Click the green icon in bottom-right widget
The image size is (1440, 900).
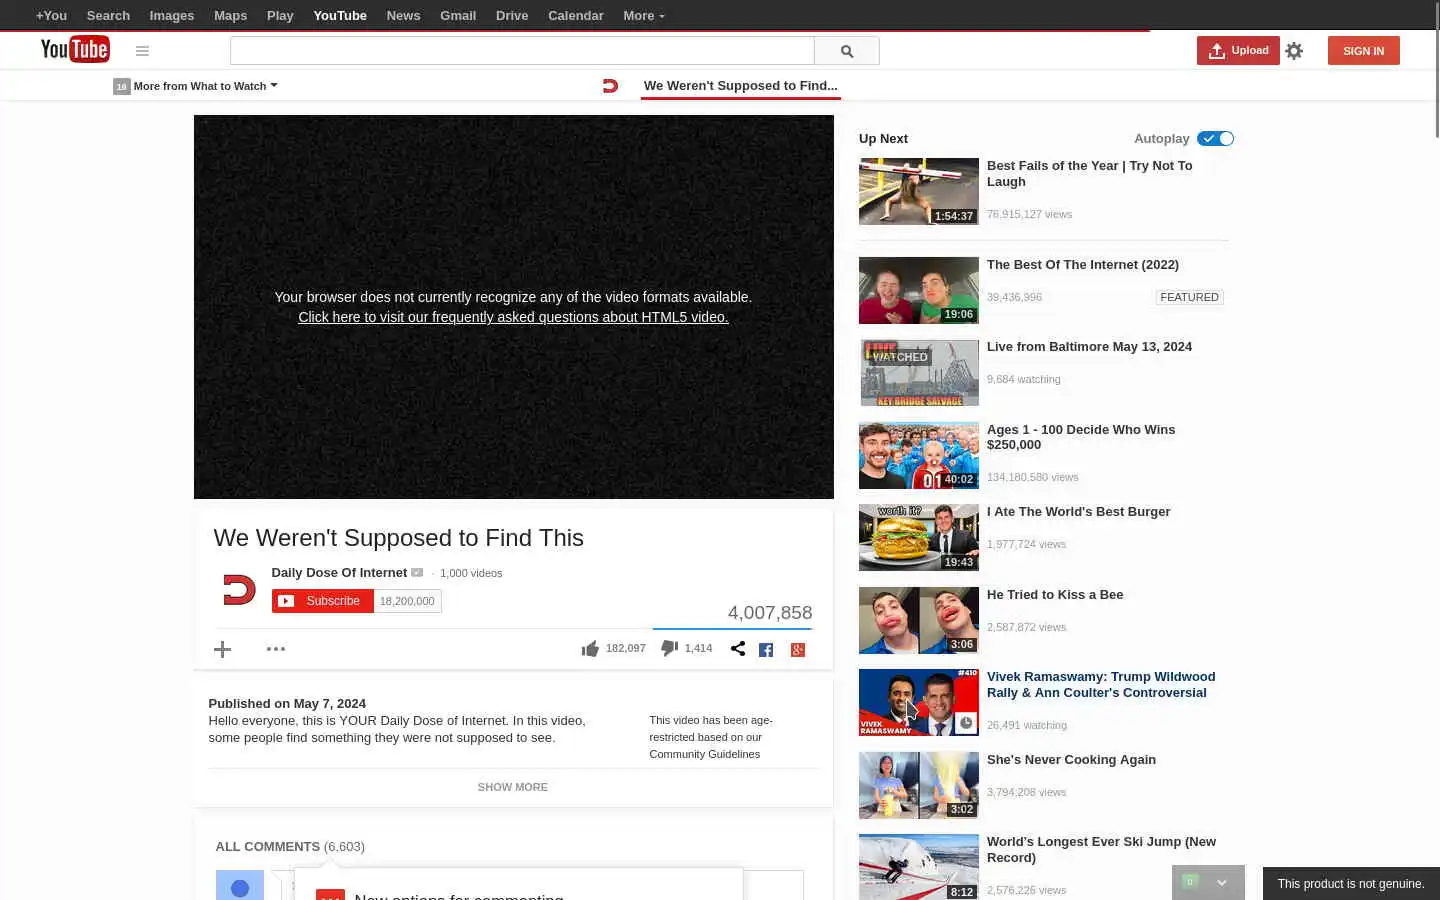tap(1190, 881)
